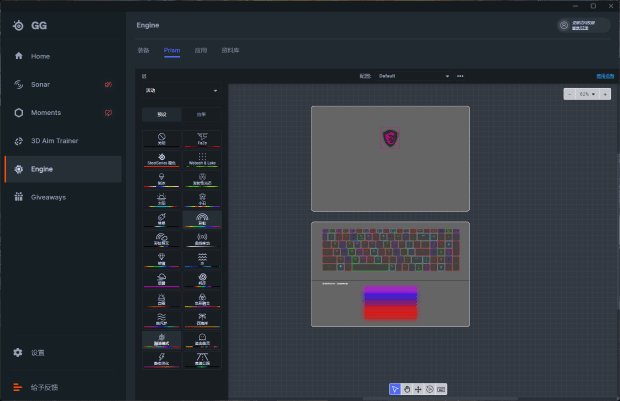Select the road perspective preset

point(202,360)
